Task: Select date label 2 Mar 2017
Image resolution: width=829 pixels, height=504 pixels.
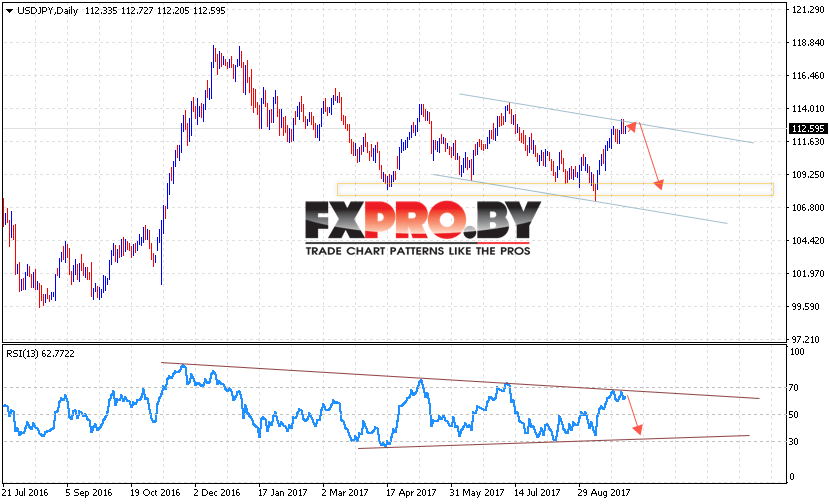Action: [345, 492]
